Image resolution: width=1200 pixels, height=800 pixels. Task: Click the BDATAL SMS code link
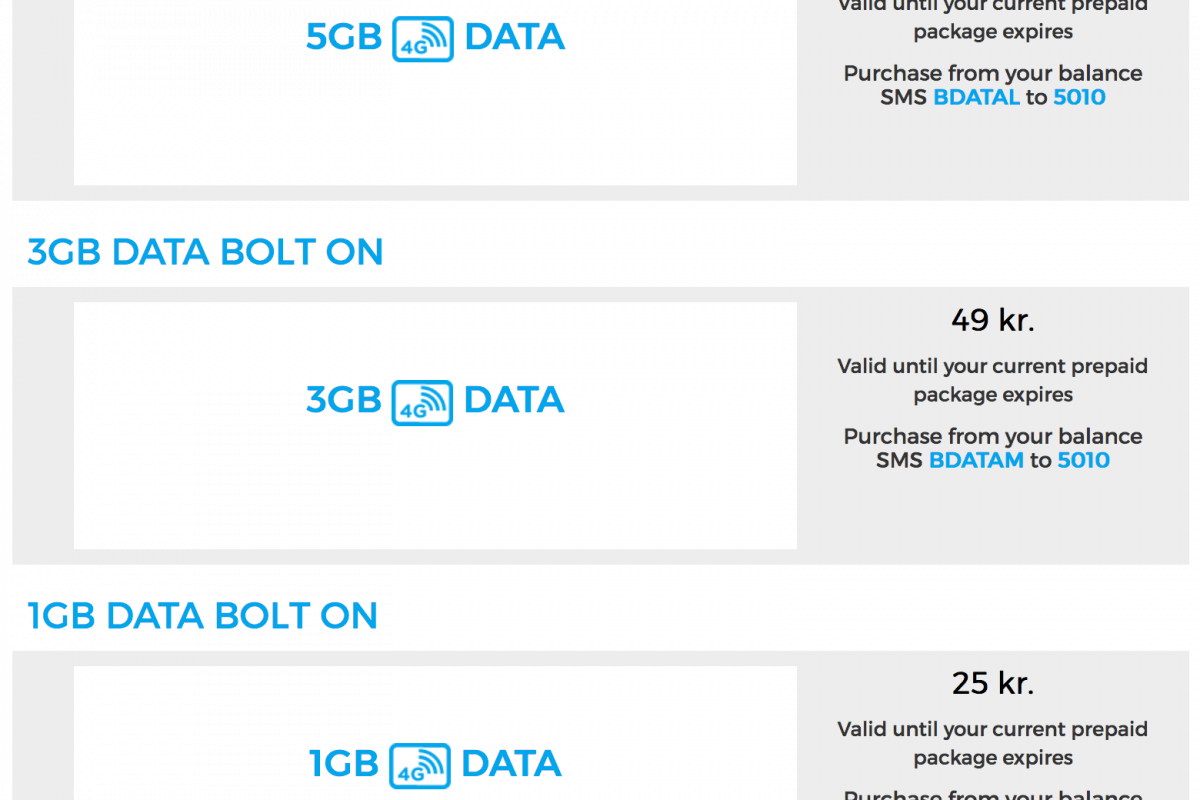point(976,97)
